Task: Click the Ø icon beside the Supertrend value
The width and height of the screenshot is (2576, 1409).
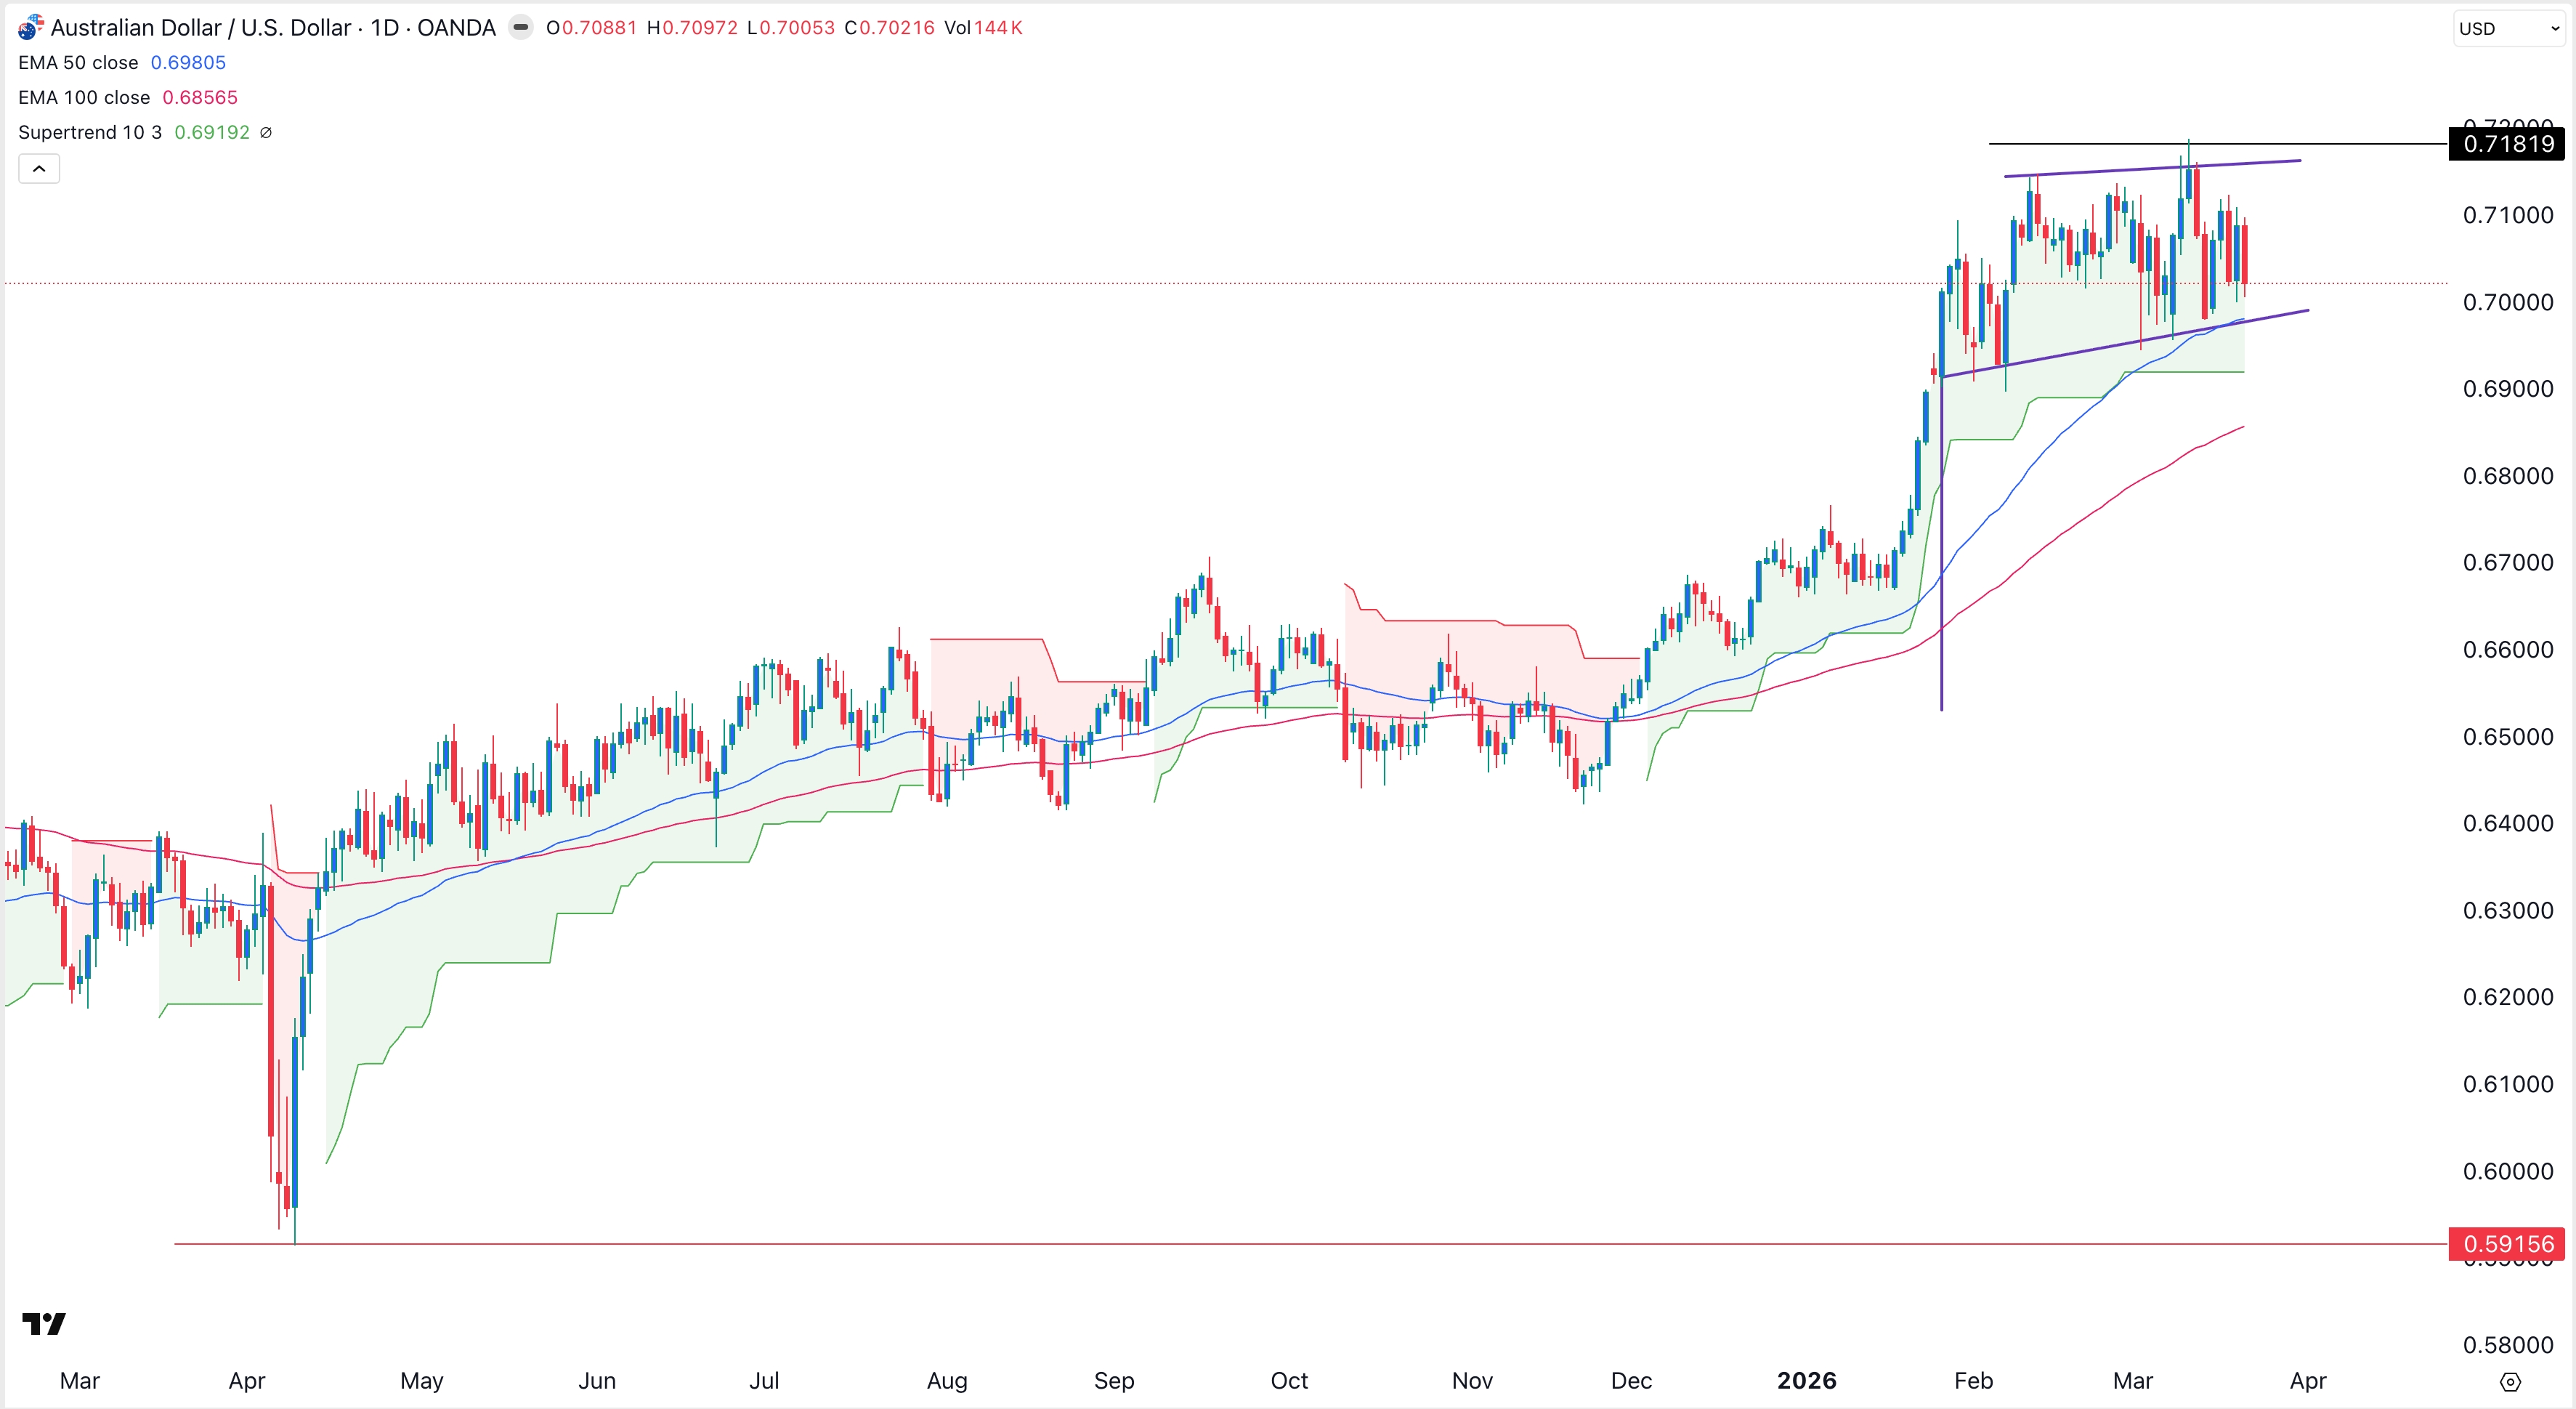Action: (x=266, y=132)
